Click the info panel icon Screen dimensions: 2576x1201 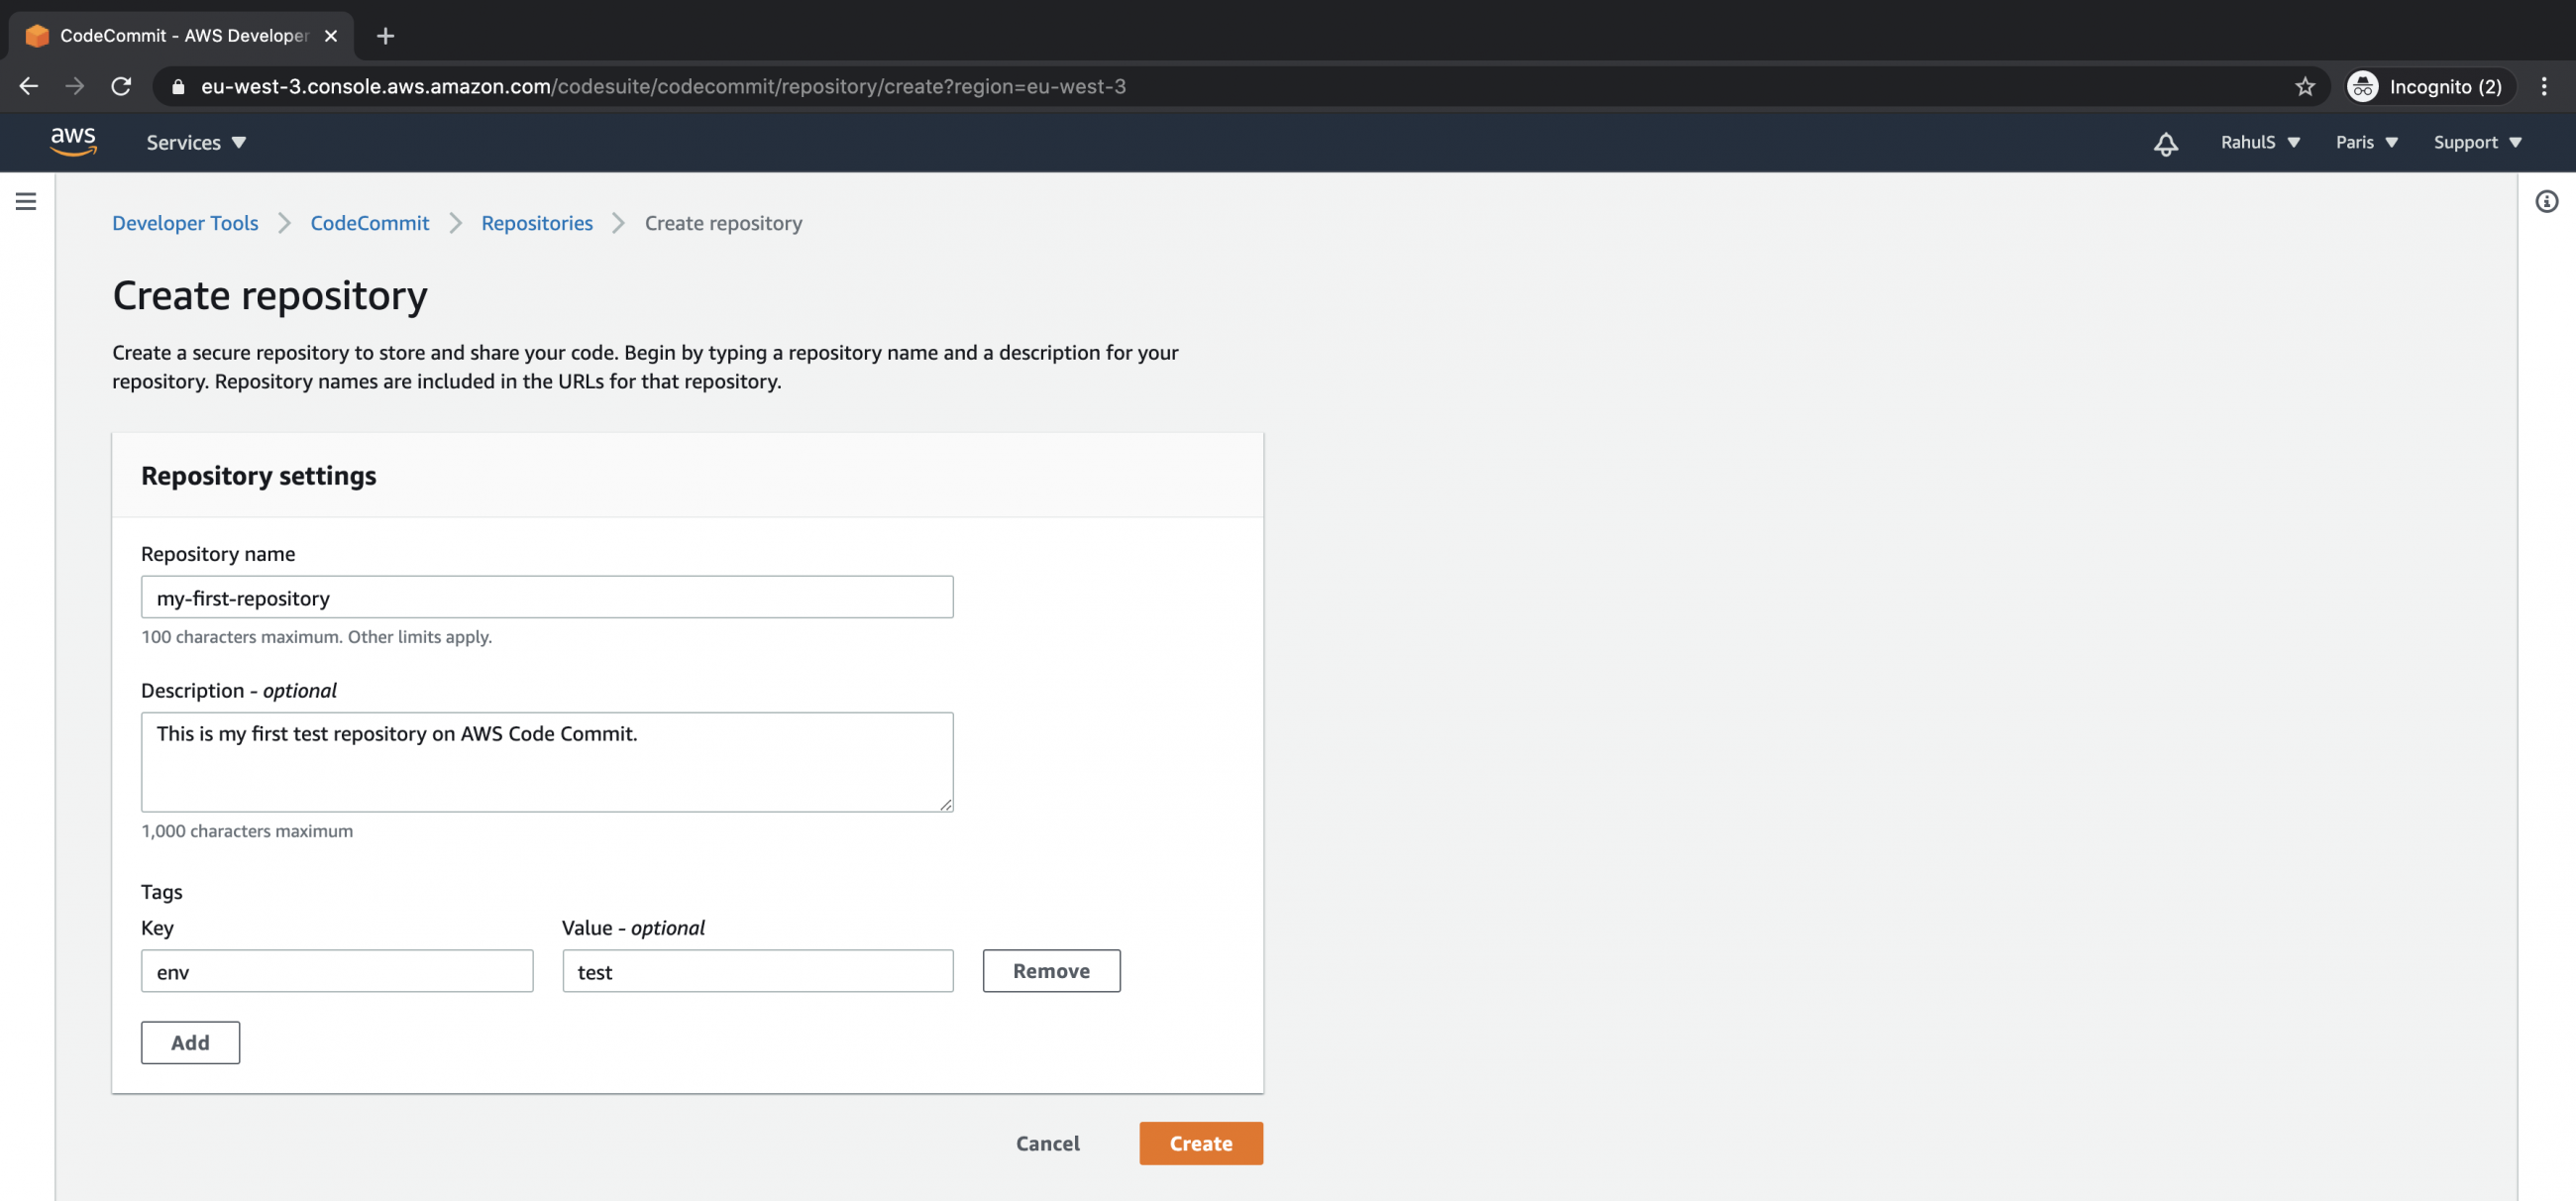[x=2546, y=201]
